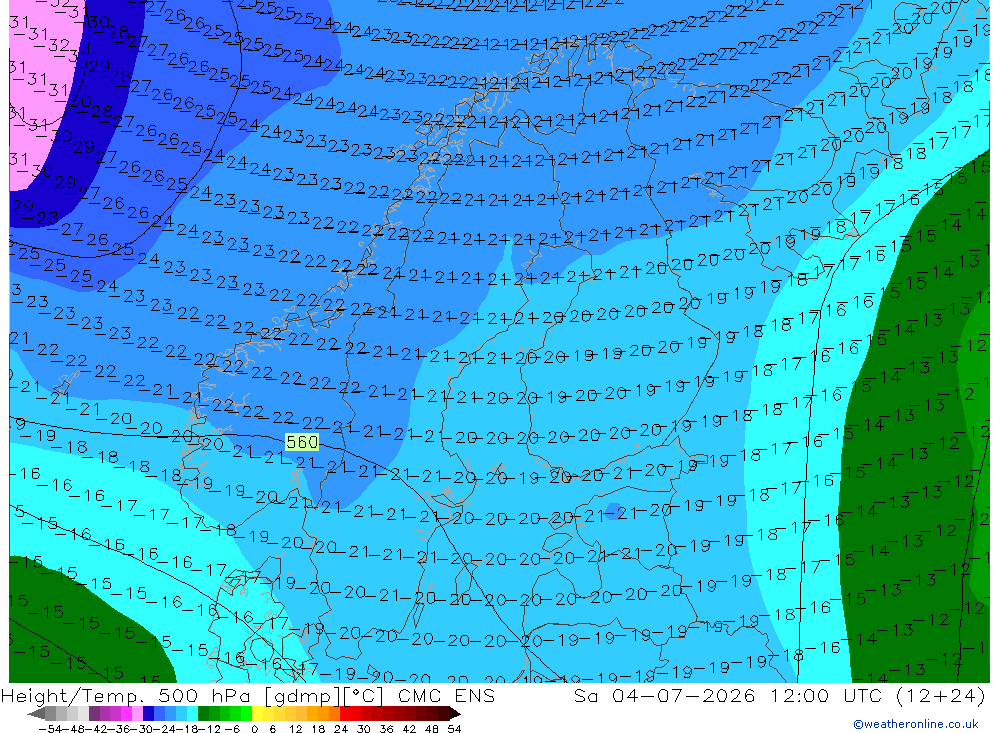Click the "12:00 UTC" time text
Screen dimensions: 1000x733
pos(825,696)
